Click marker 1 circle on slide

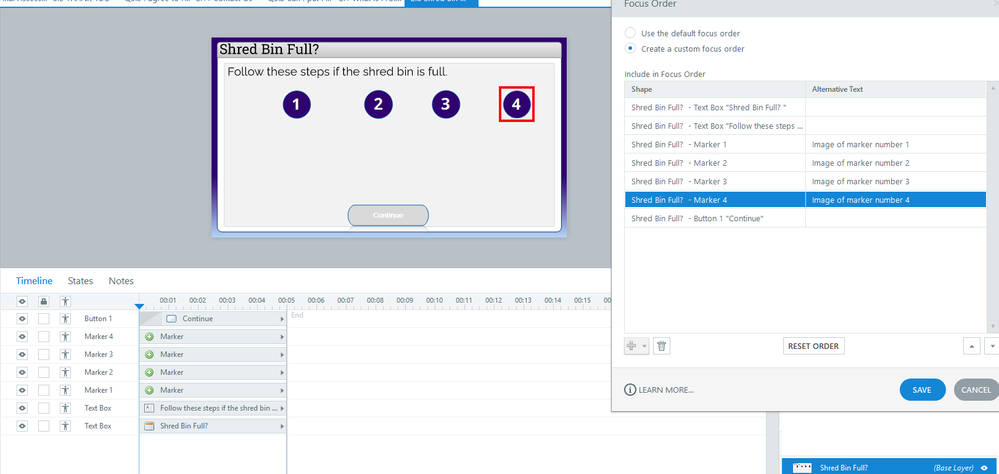pyautogui.click(x=296, y=104)
